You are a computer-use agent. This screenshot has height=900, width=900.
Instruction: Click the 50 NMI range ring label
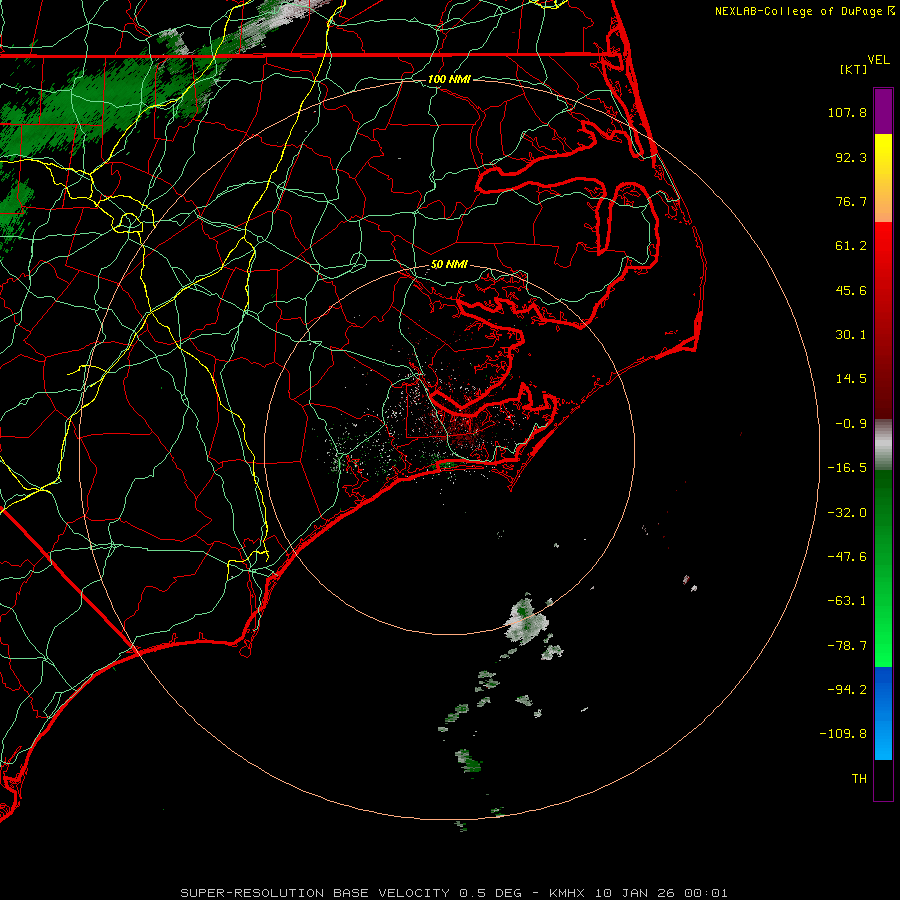click(x=449, y=264)
